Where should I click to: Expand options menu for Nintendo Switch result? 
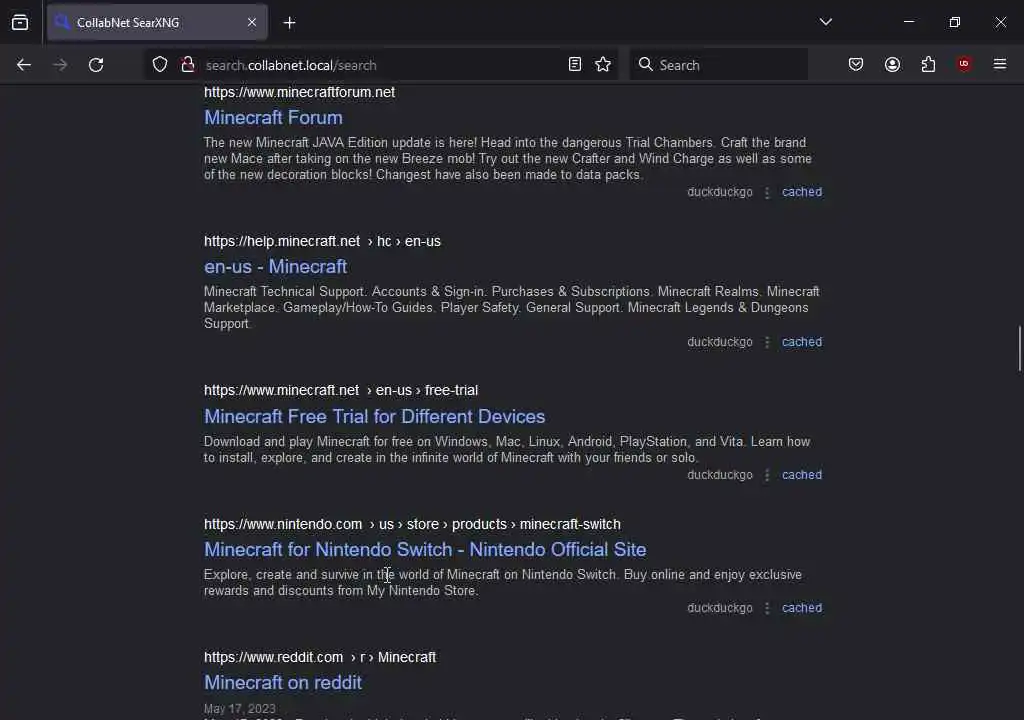[x=767, y=609]
